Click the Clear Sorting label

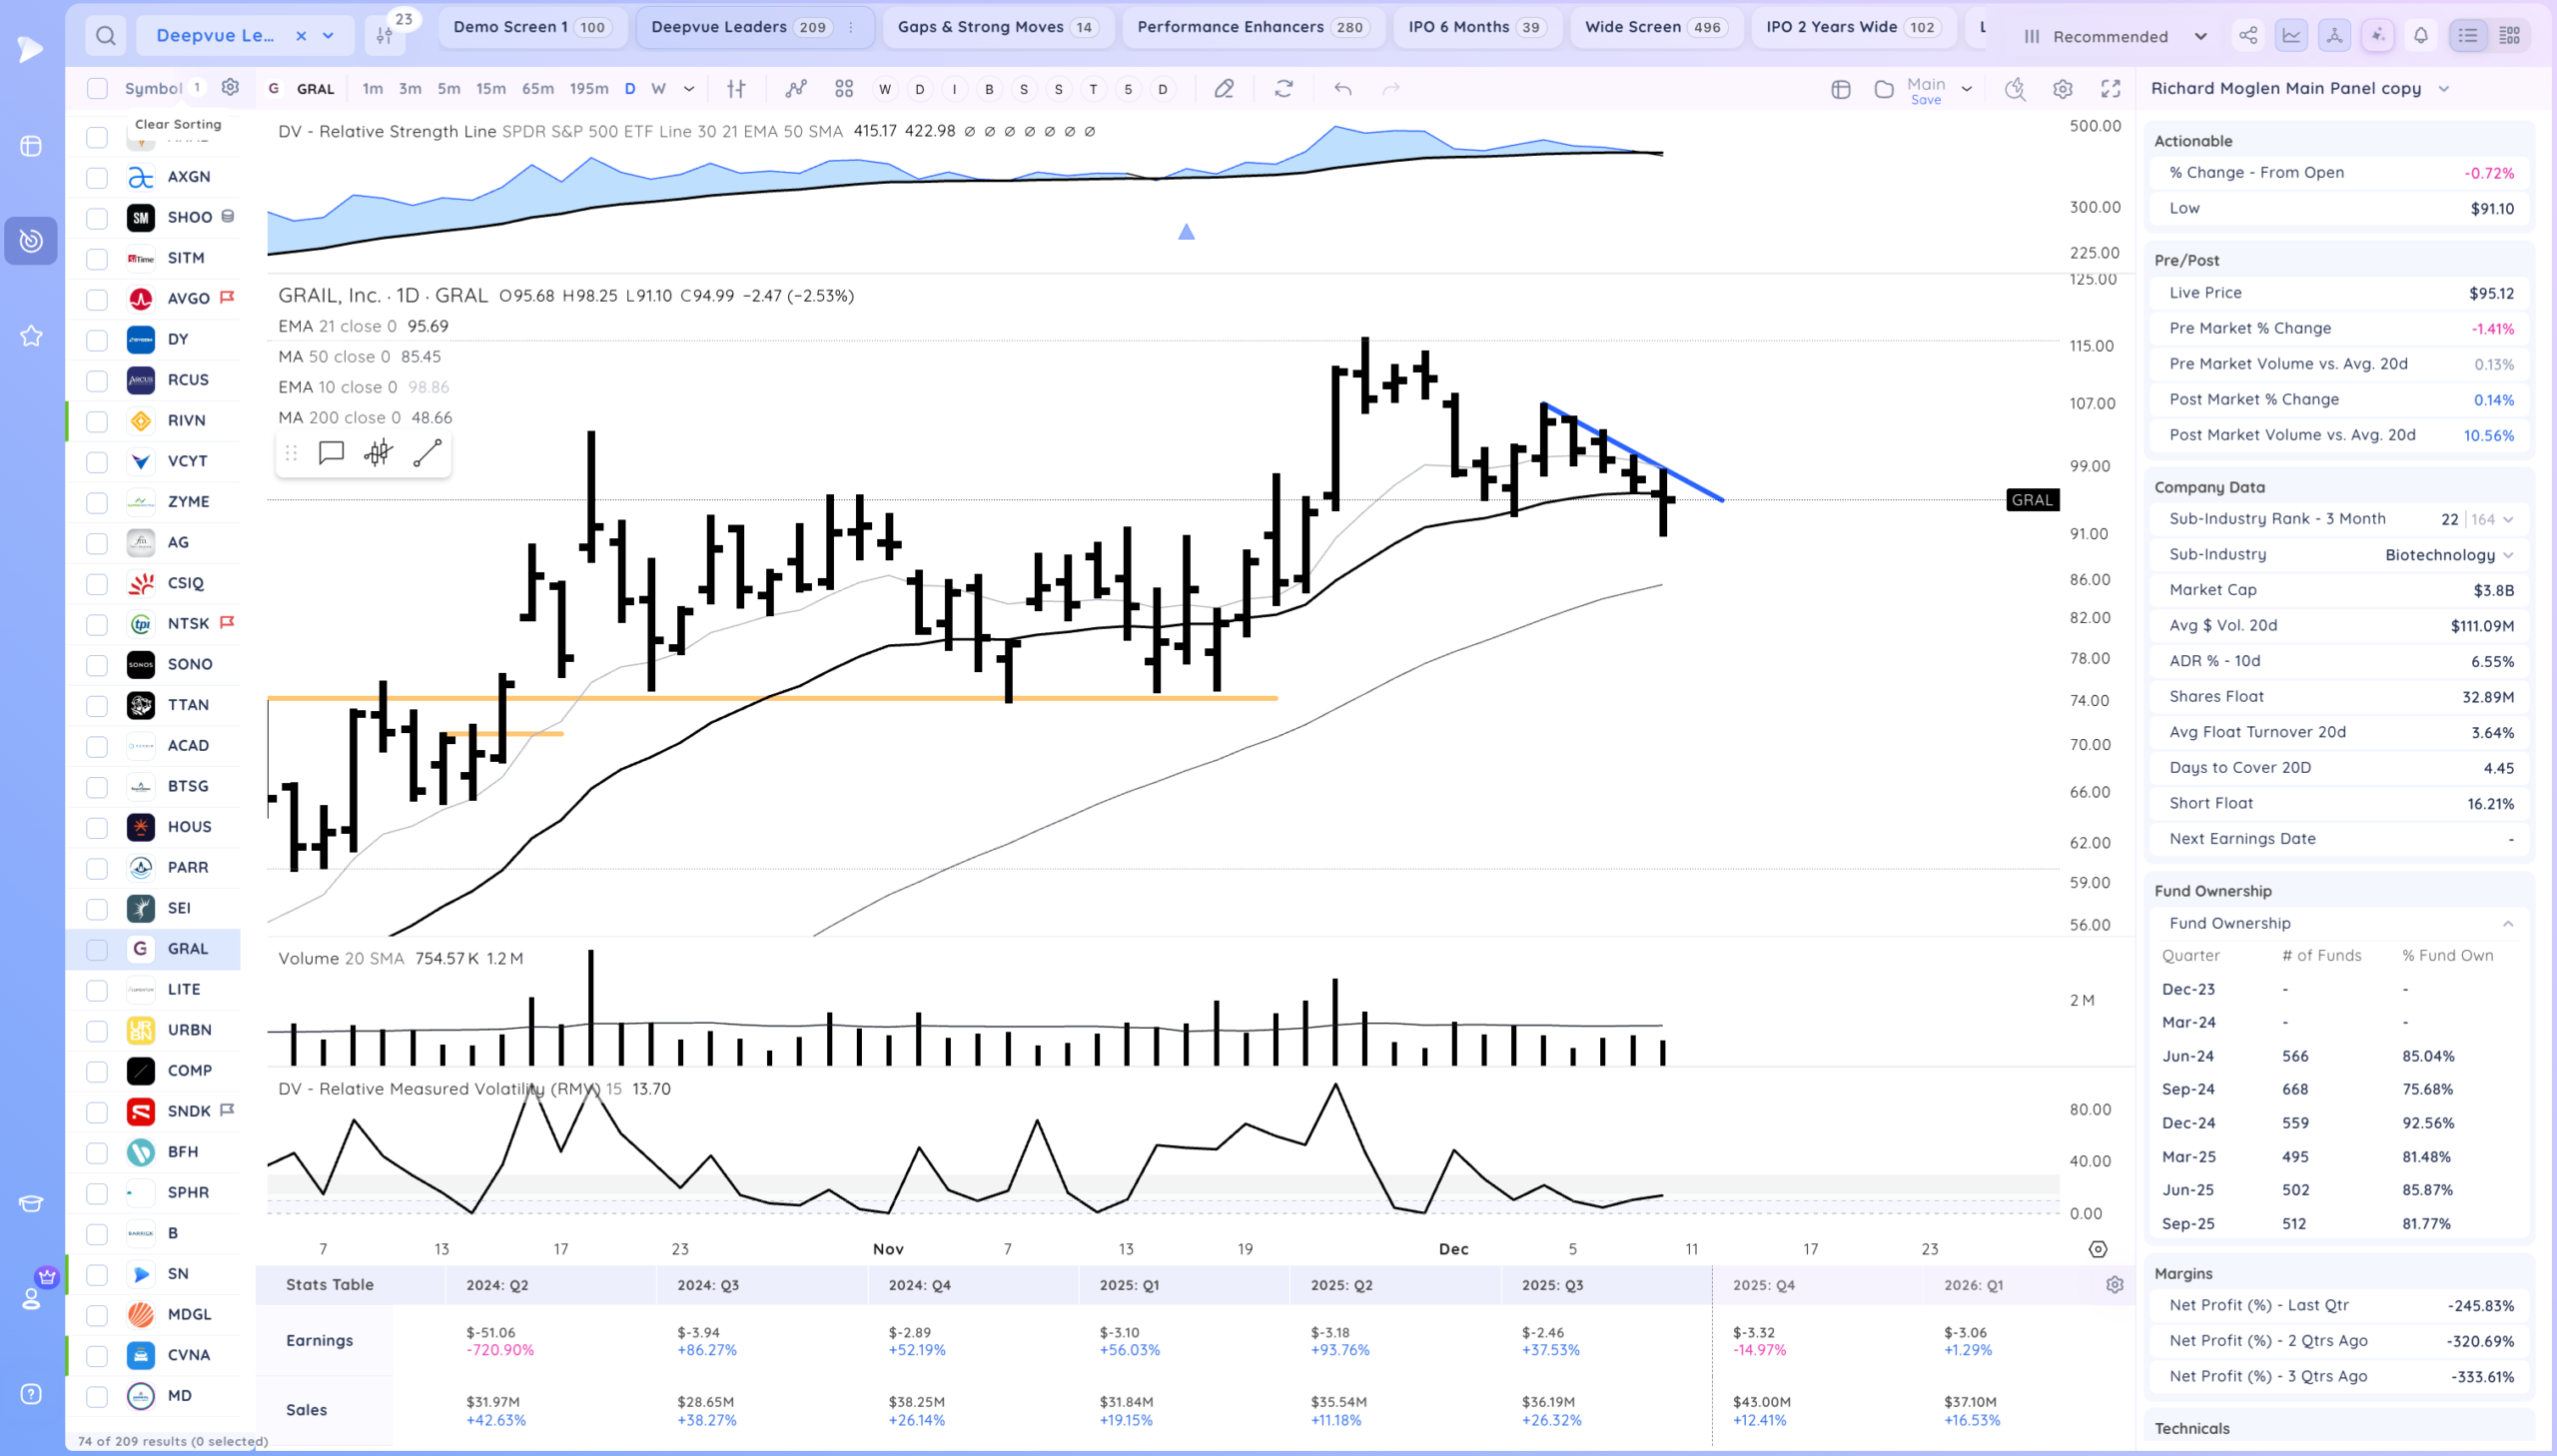pos(178,124)
